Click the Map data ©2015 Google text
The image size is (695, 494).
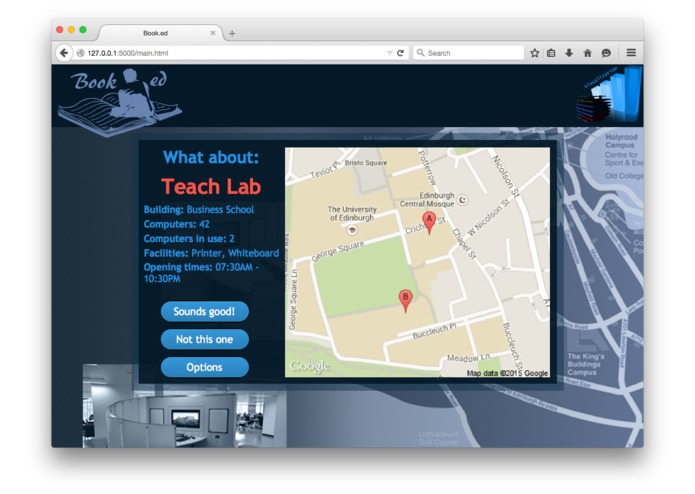(x=507, y=373)
